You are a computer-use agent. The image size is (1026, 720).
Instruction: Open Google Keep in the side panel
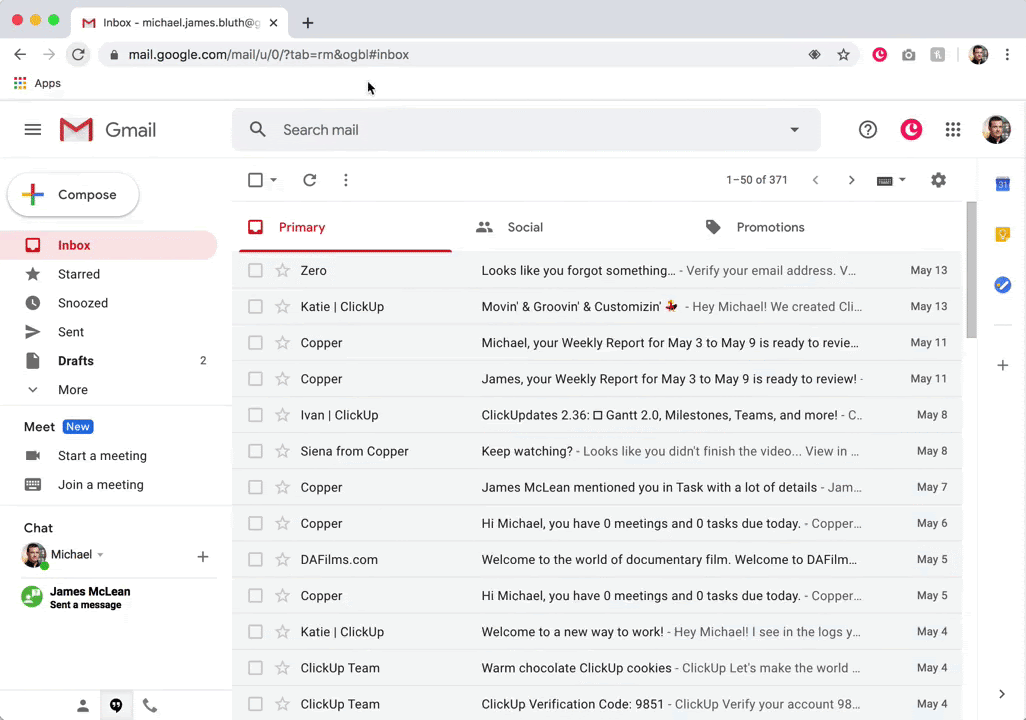click(1002, 235)
